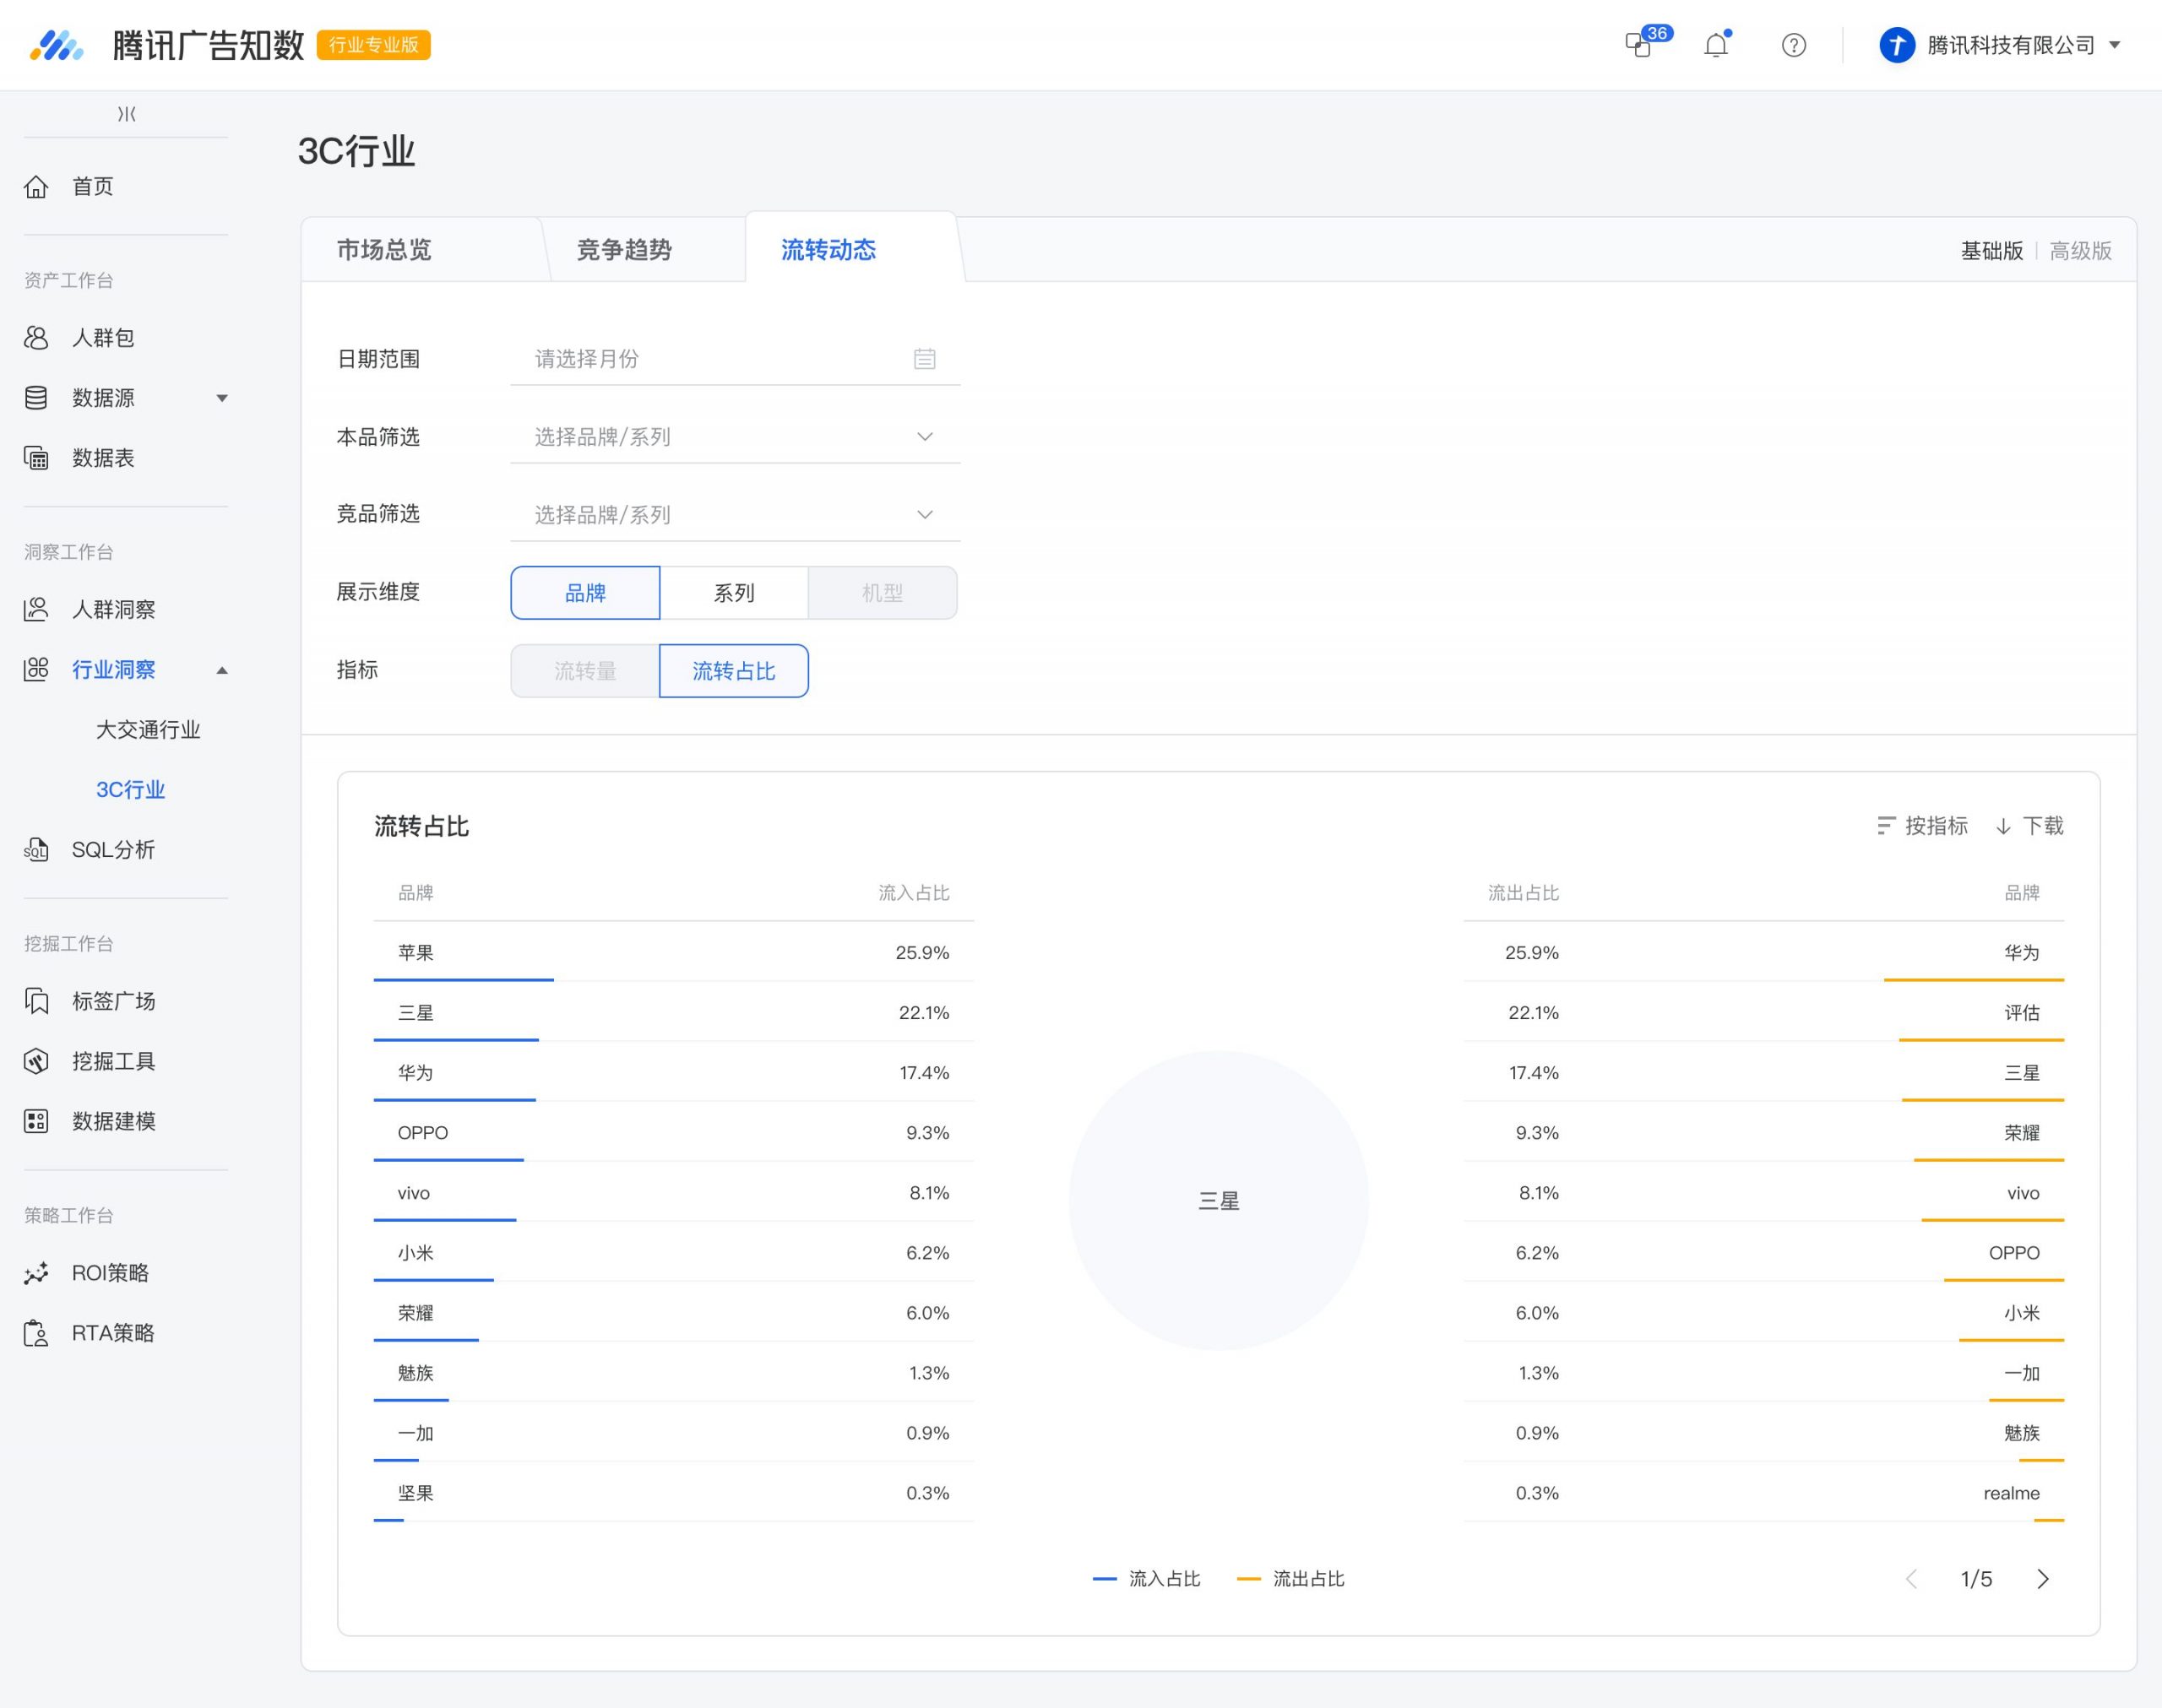Click the 行业专业版 badge
Screen dimensions: 2162x1708
pyautogui.click(x=373, y=45)
